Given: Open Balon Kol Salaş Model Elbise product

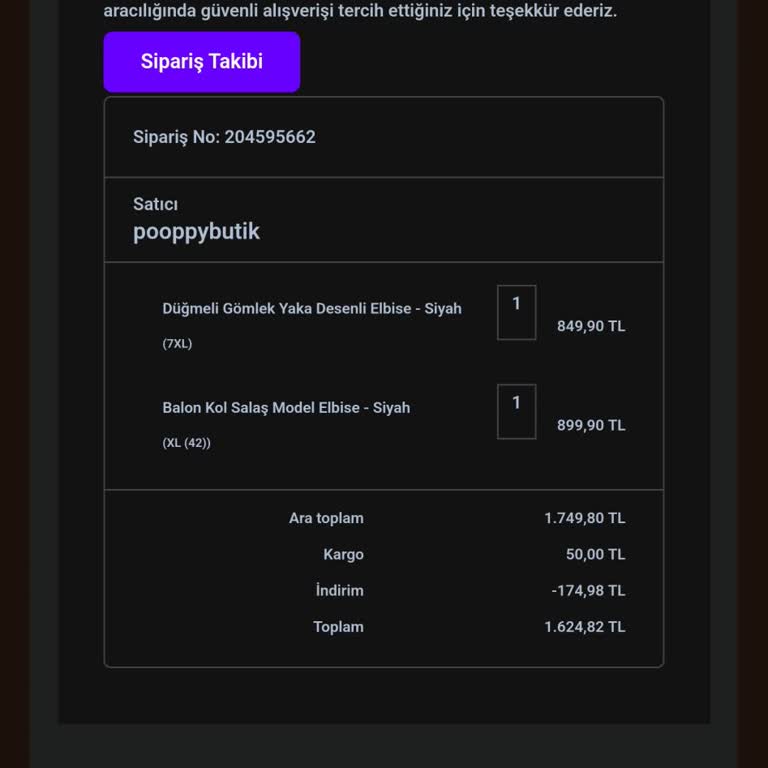Looking at the screenshot, I should pos(286,408).
